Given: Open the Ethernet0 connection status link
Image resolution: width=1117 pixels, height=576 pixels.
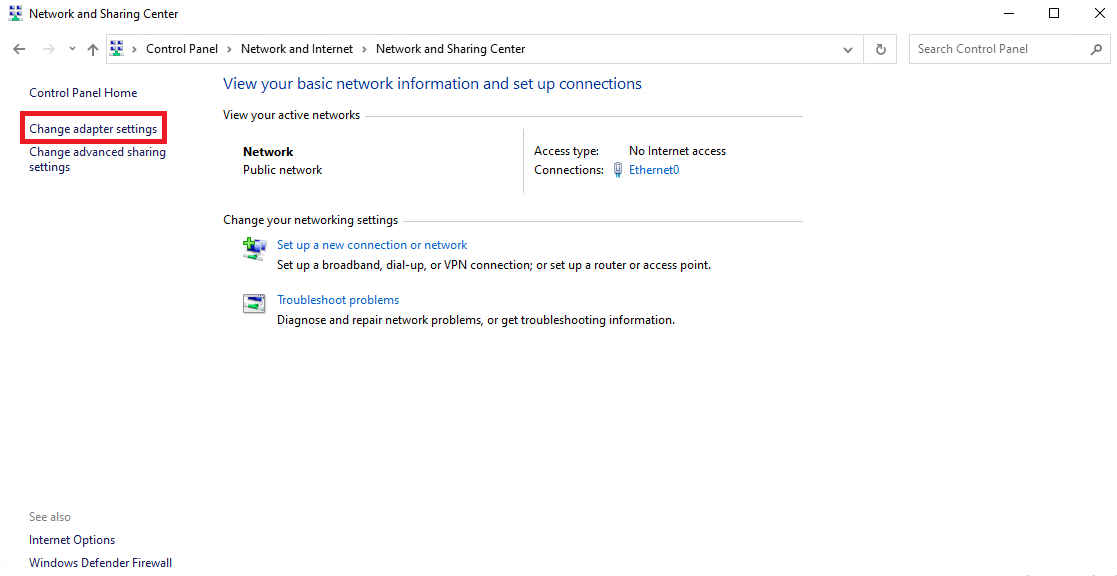Looking at the screenshot, I should [654, 170].
